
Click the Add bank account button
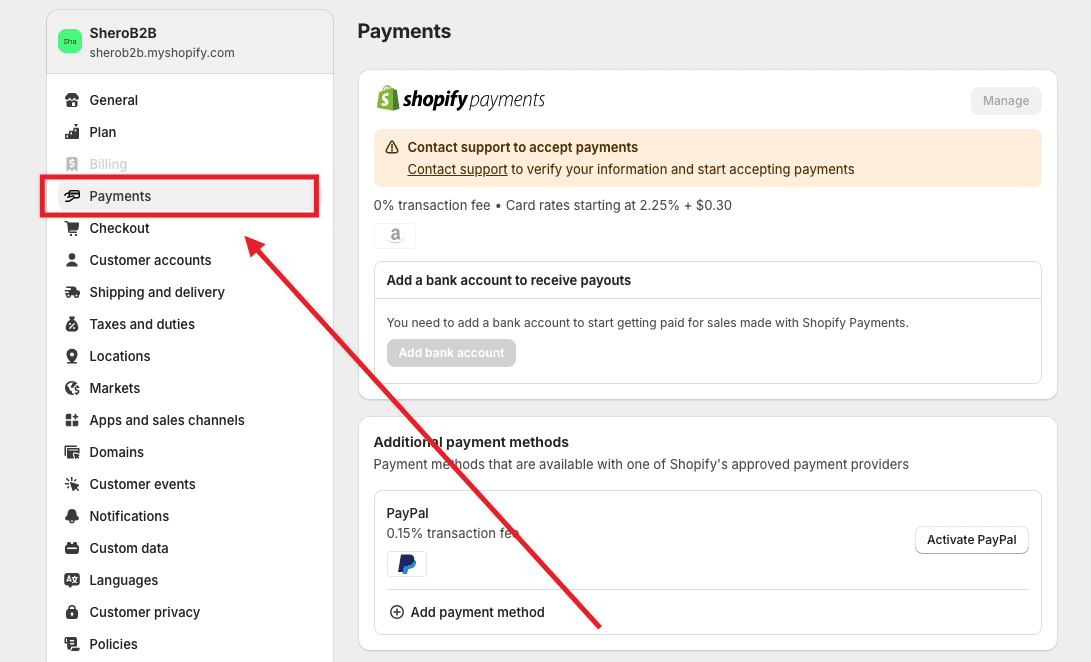click(451, 352)
